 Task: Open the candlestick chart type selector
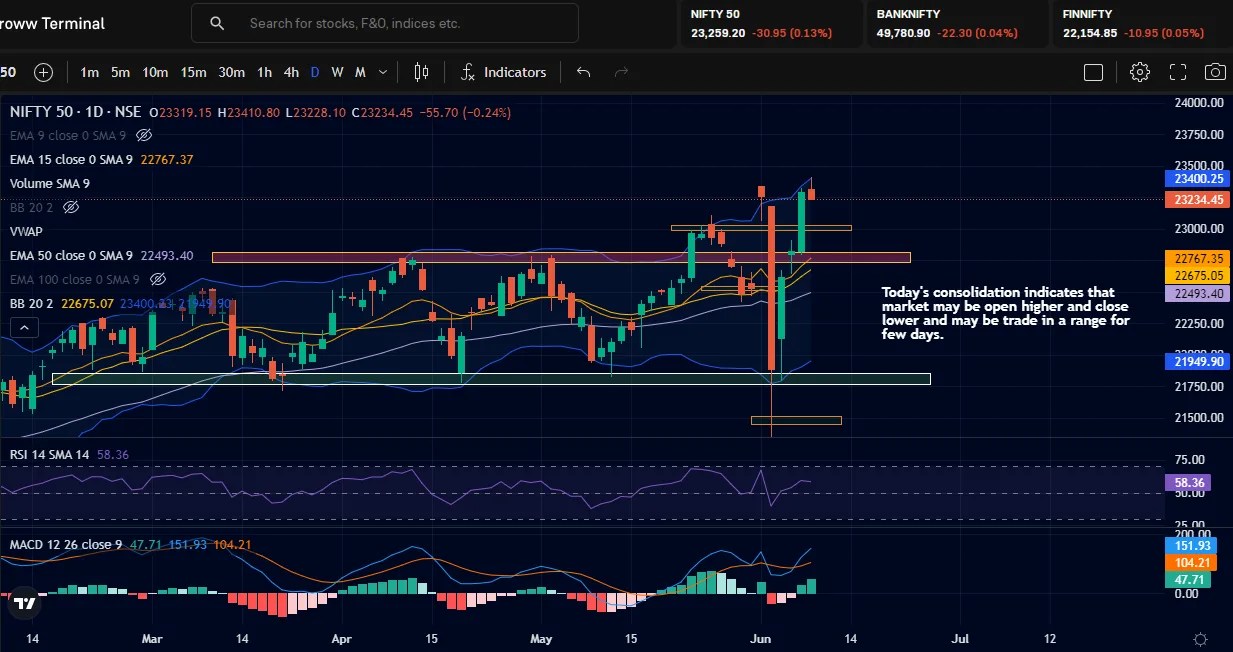[421, 72]
